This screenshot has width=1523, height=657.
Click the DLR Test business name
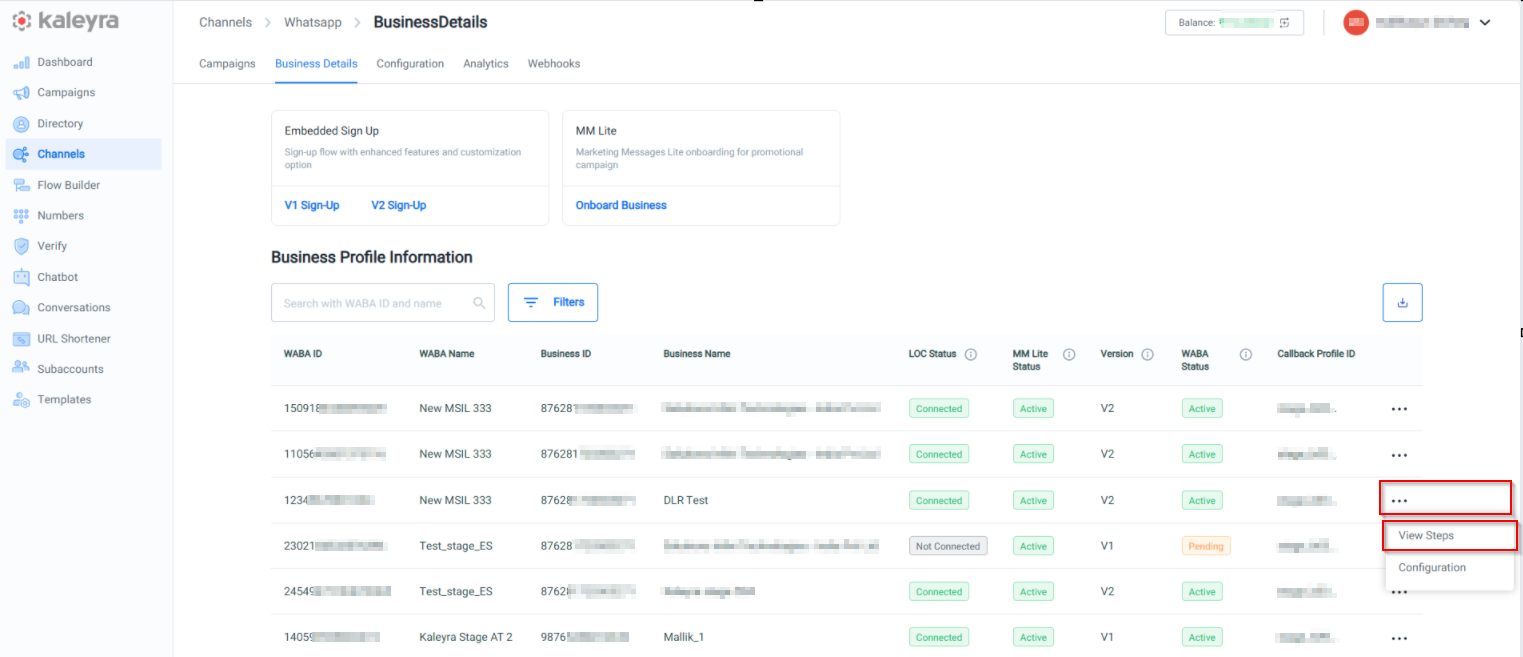686,500
